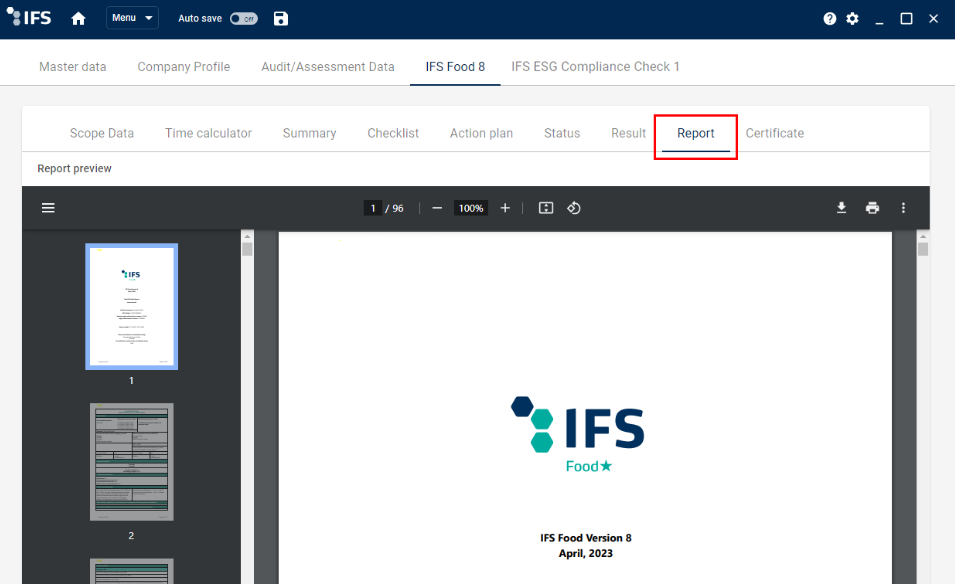Screen dimensions: 955x584
Task: Switch to Action plan sub-tab
Action: click(x=481, y=133)
